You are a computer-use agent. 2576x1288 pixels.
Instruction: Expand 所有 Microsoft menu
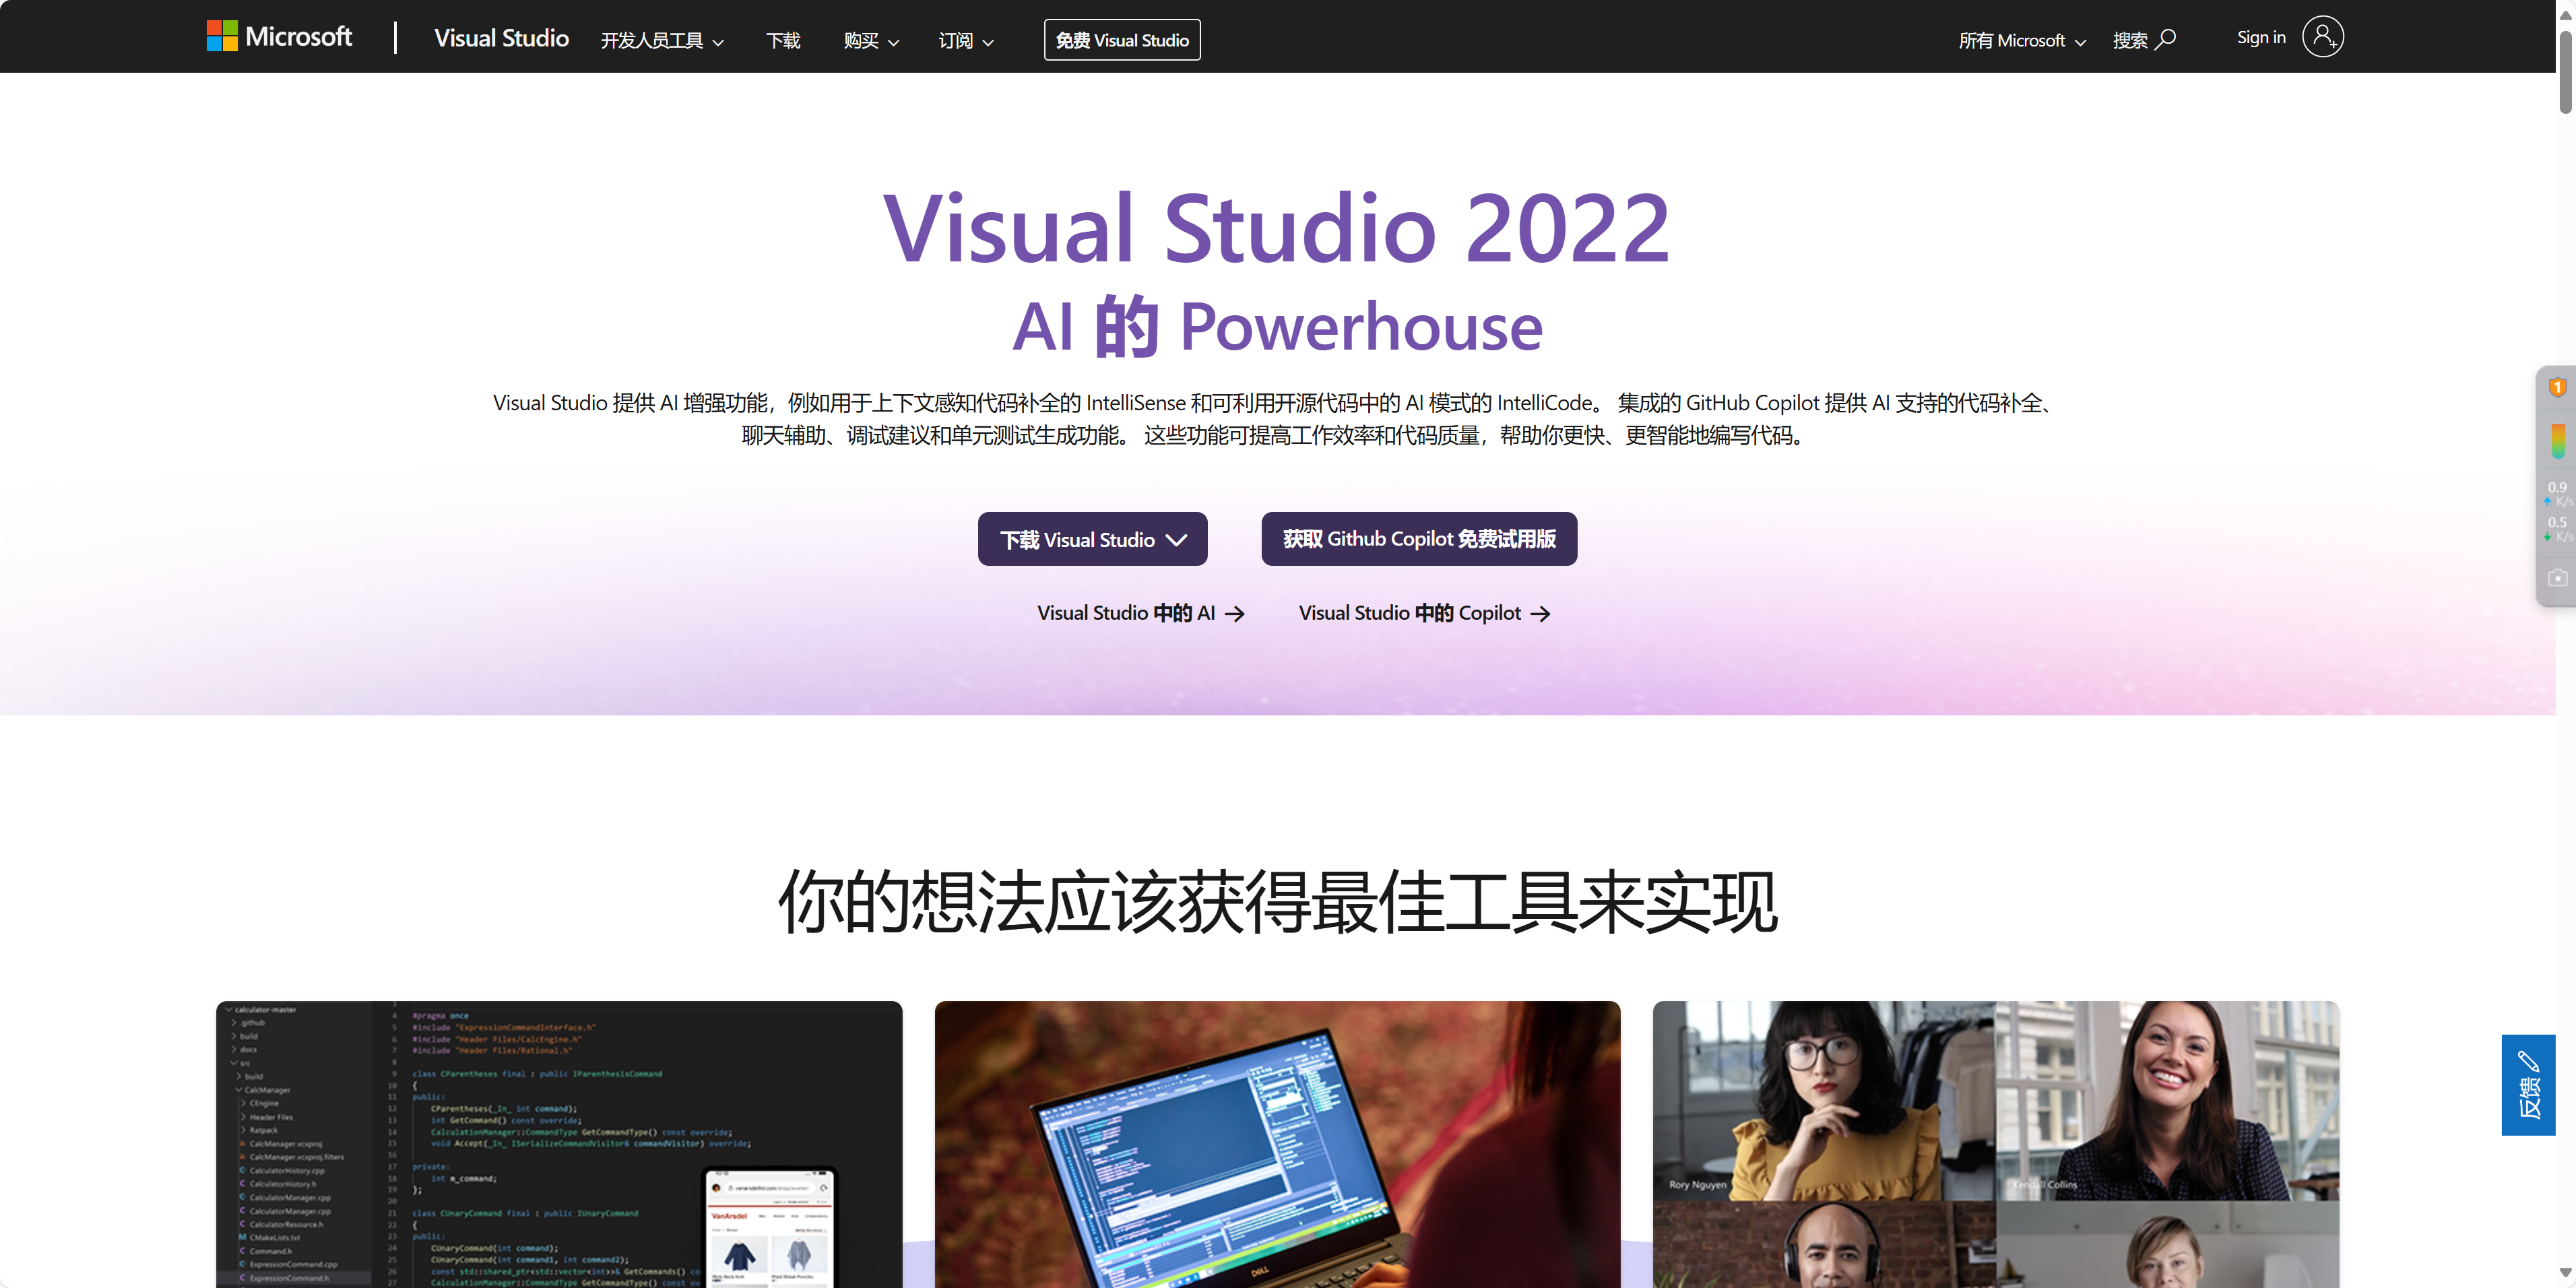(x=2021, y=41)
